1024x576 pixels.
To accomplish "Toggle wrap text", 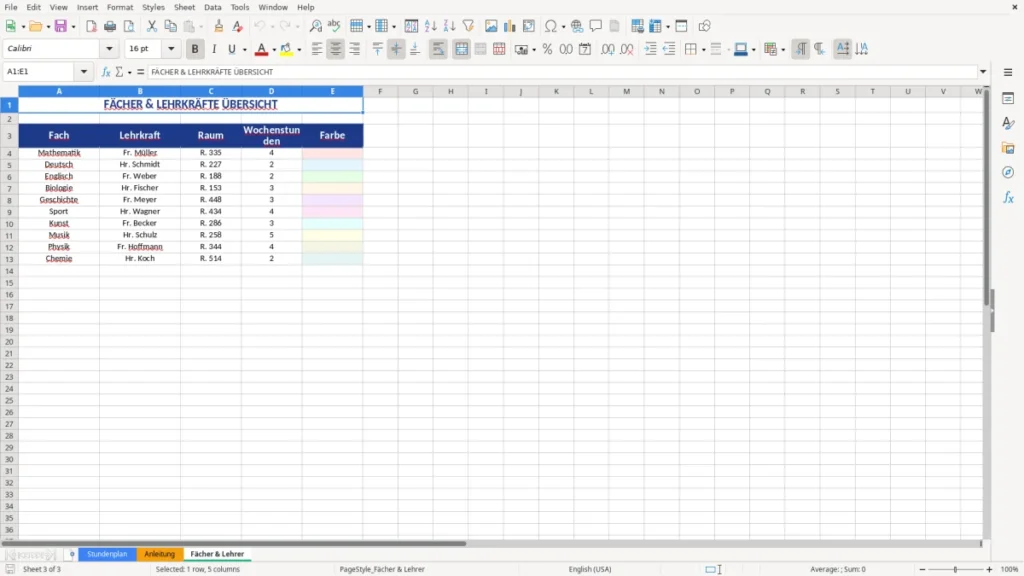I will click(438, 49).
